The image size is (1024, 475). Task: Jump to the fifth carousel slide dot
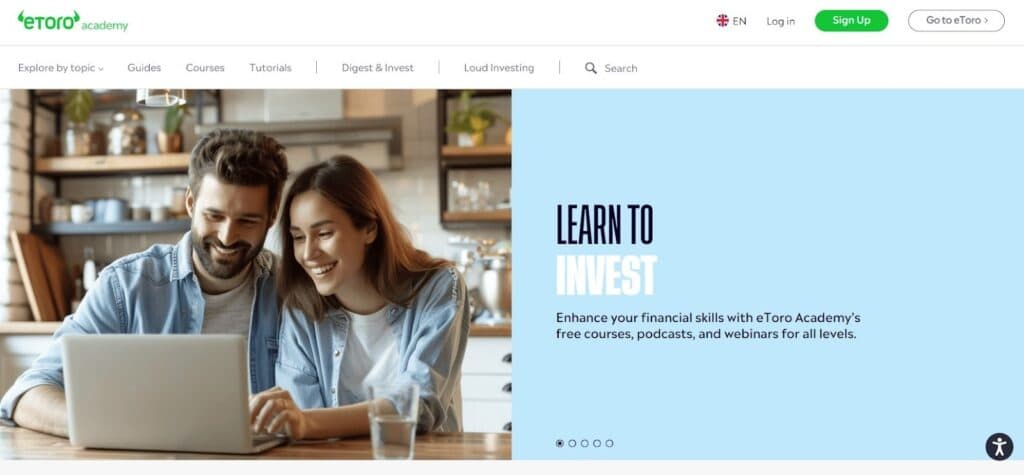click(x=609, y=443)
